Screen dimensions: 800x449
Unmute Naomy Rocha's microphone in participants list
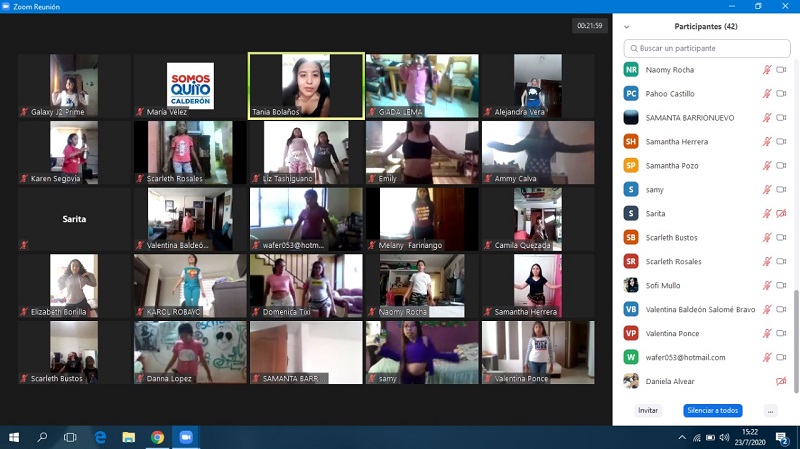pyautogui.click(x=767, y=70)
